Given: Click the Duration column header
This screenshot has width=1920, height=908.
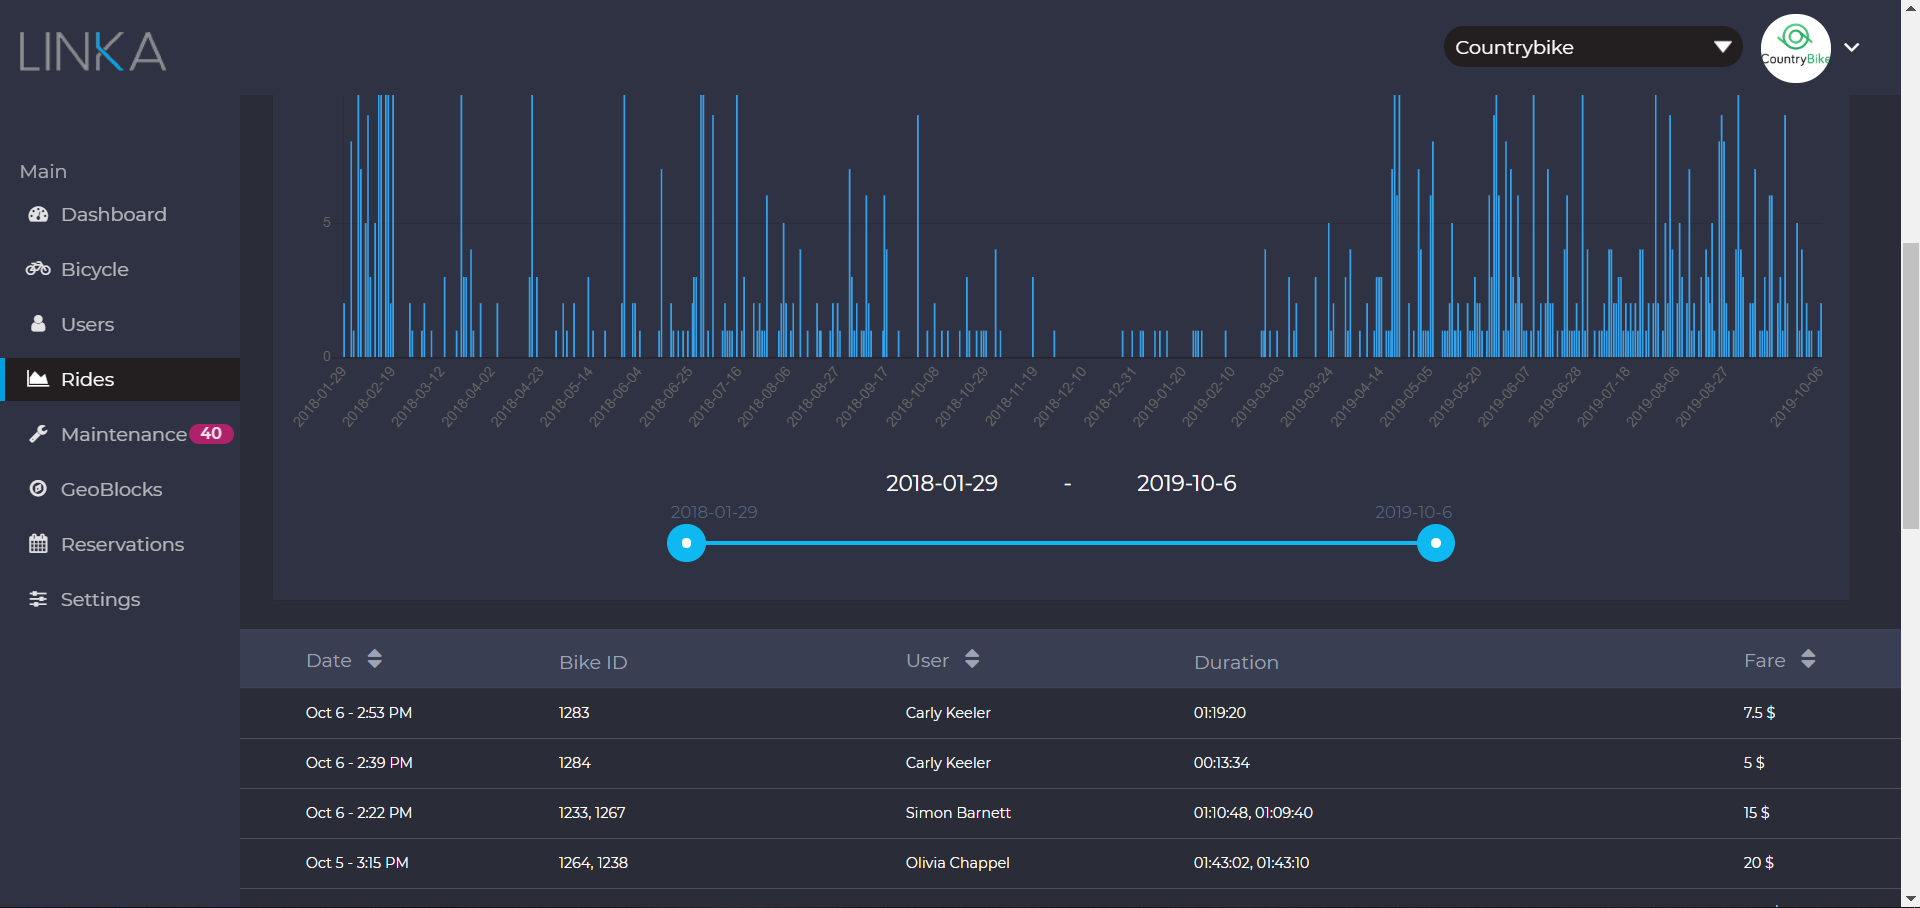Looking at the screenshot, I should point(1236,662).
